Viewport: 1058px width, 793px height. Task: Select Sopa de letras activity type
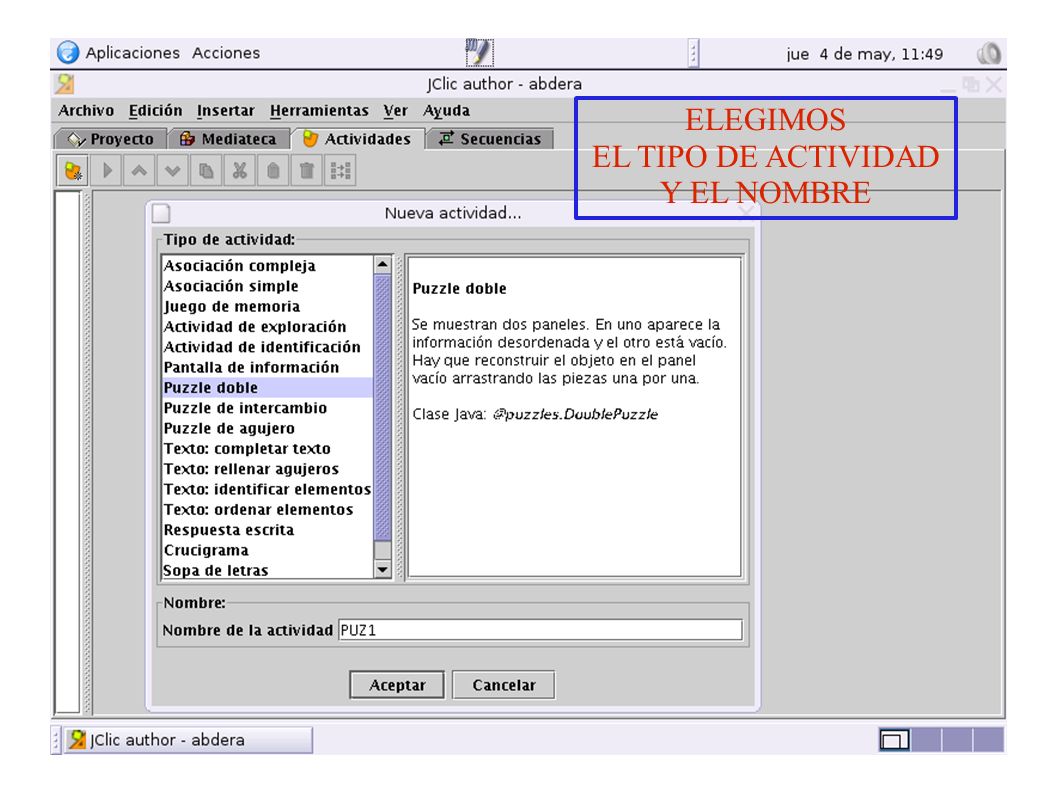pos(267,570)
